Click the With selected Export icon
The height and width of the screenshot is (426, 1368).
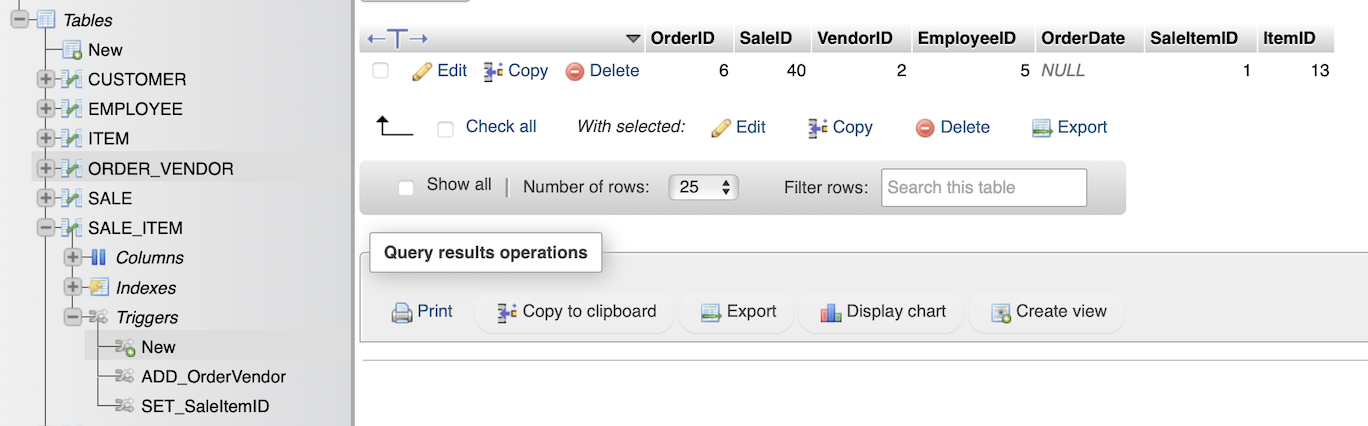tap(1042, 127)
